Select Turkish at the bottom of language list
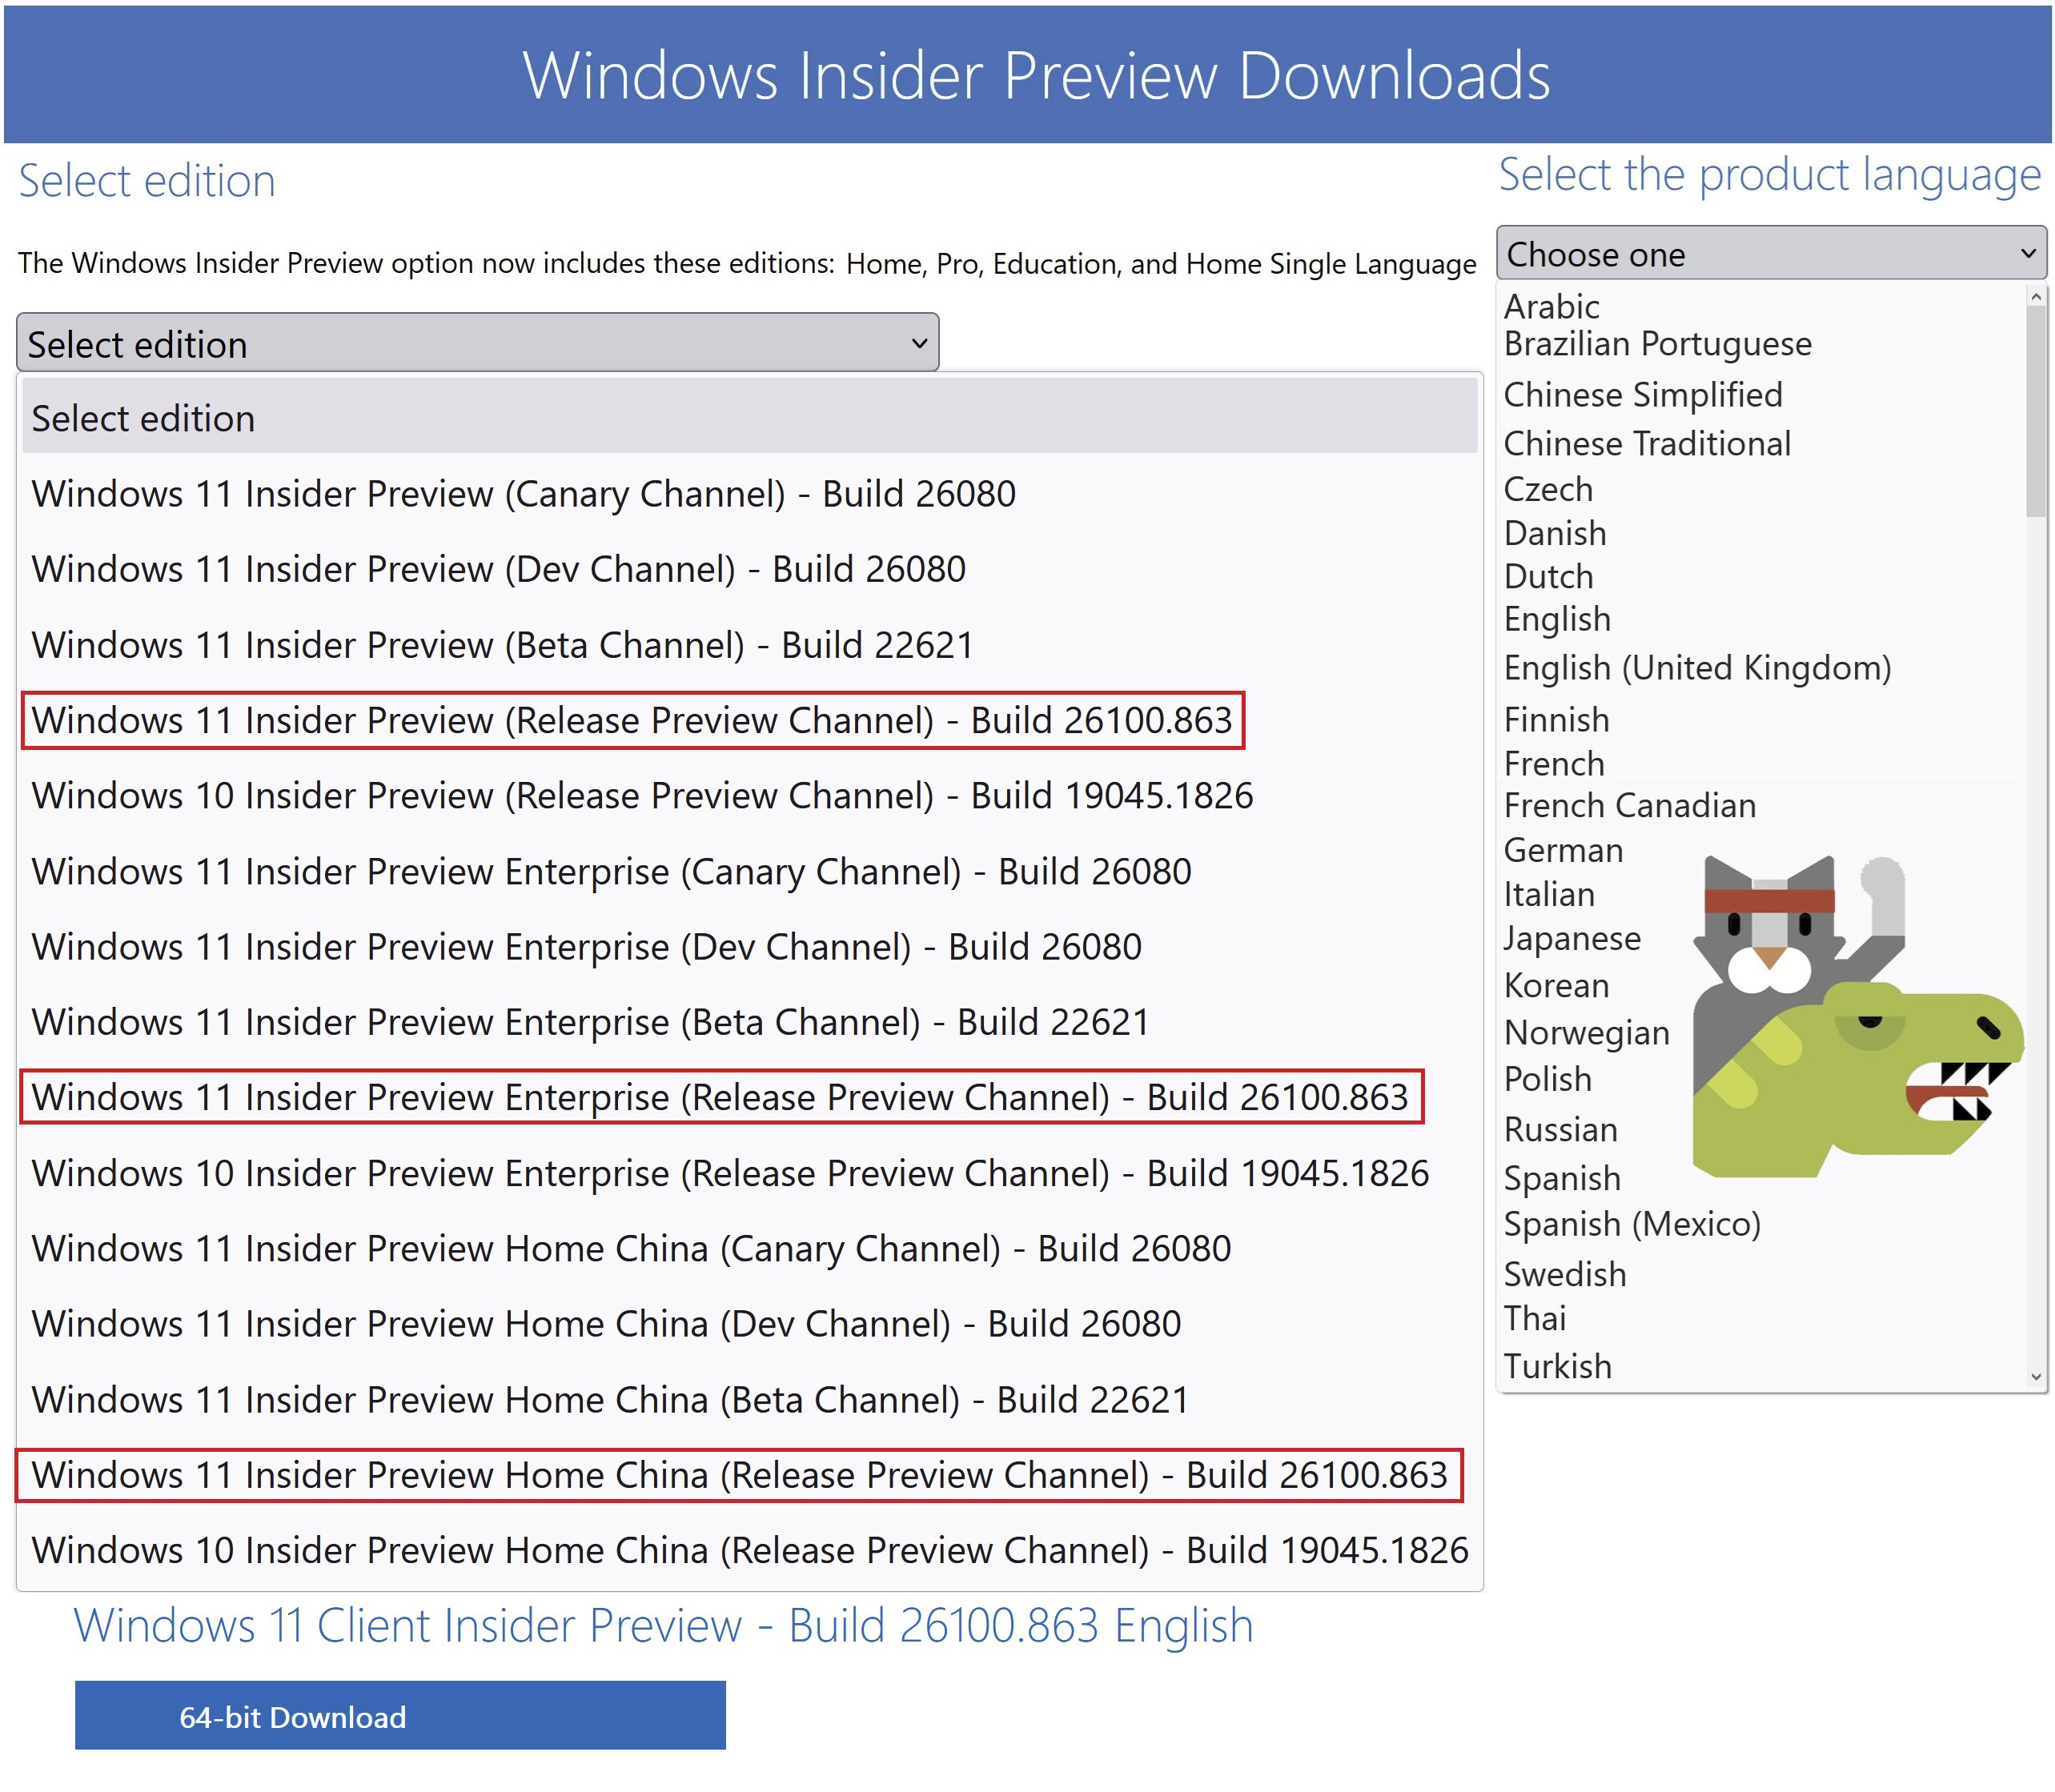The image size is (2055, 1792). coord(1557,1366)
